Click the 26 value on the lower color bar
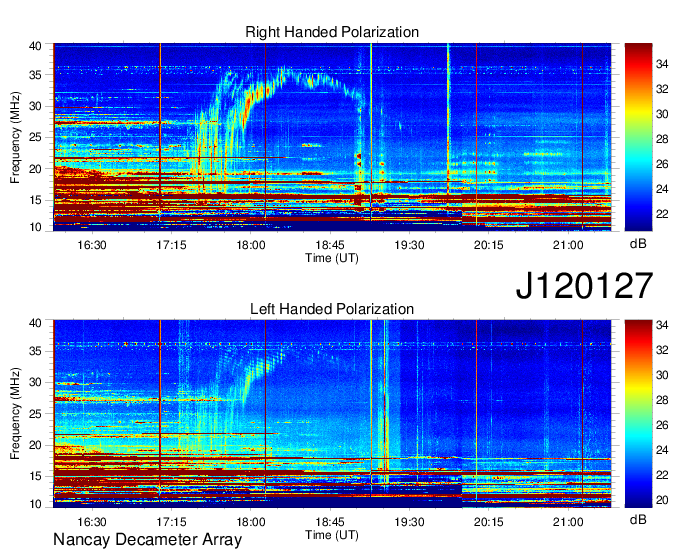 (662, 425)
